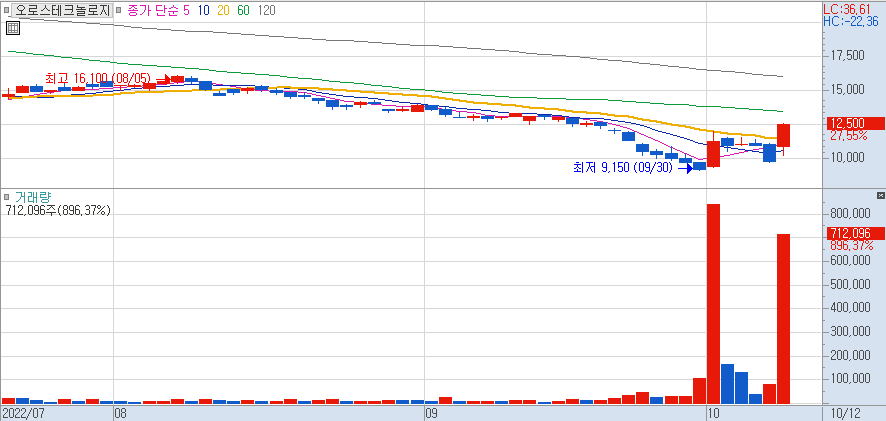Click the square handle before 오로스테크놀로지
This screenshot has width=886, height=421.
[6, 10]
